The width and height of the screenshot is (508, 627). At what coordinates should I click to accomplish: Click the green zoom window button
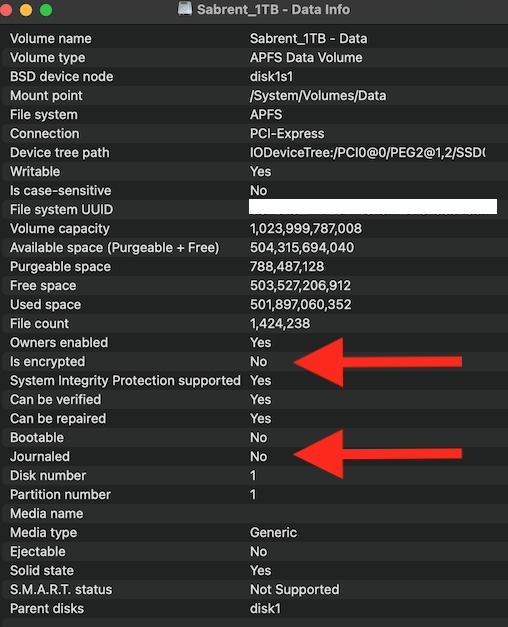click(46, 10)
